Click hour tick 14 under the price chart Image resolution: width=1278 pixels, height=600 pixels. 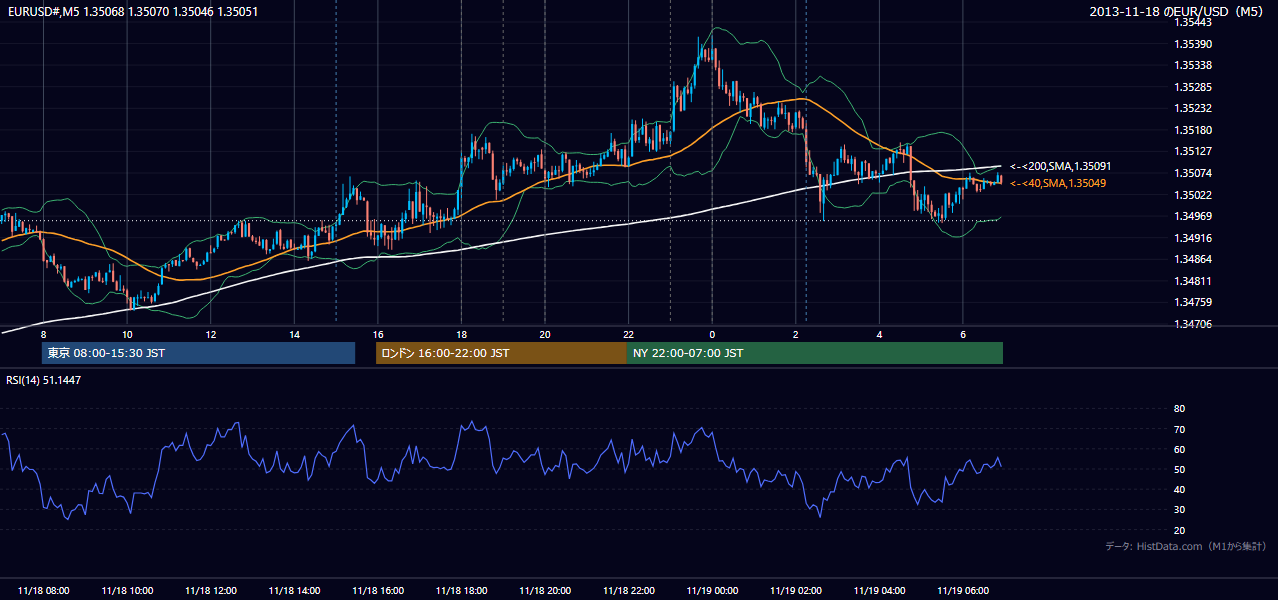point(294,334)
